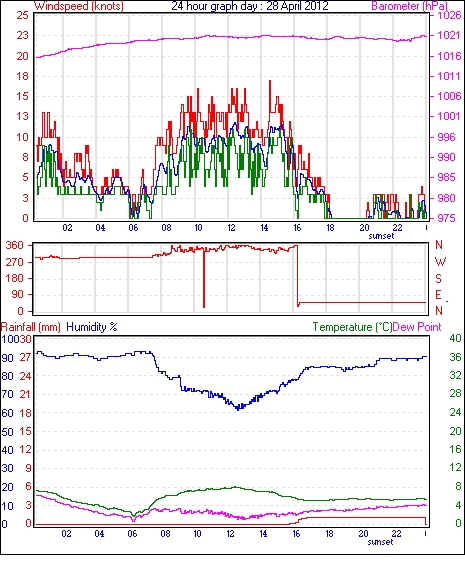The height and width of the screenshot is (563, 465).
Task: Click the S compass letter on direction graph
Action: click(x=438, y=278)
